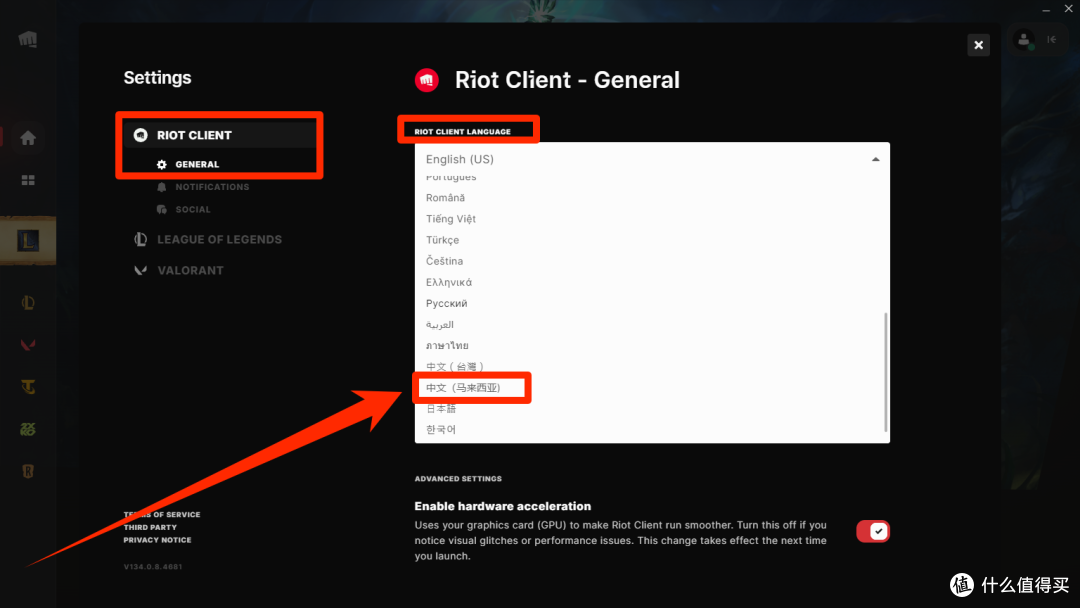The width and height of the screenshot is (1080, 608).
Task: Open the Social settings tab
Action: pyautogui.click(x=193, y=209)
